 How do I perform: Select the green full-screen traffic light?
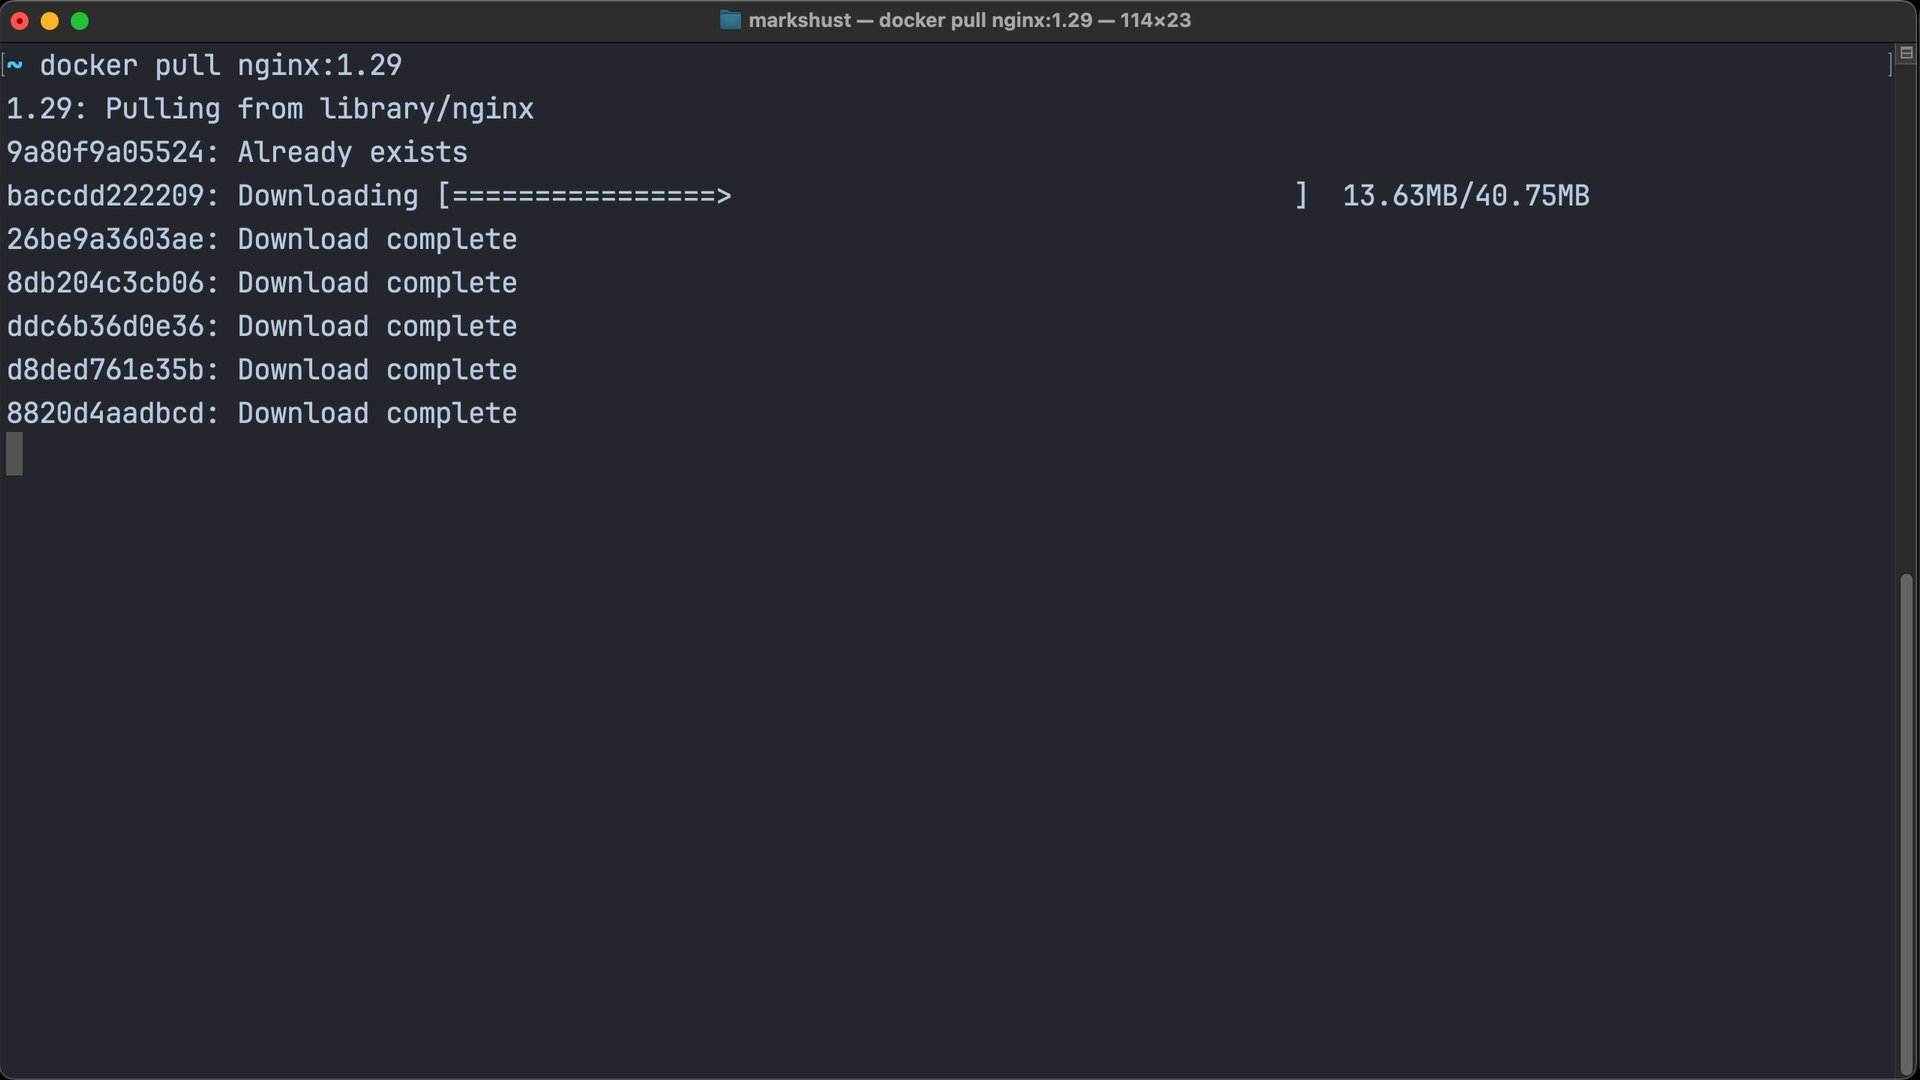click(x=80, y=20)
